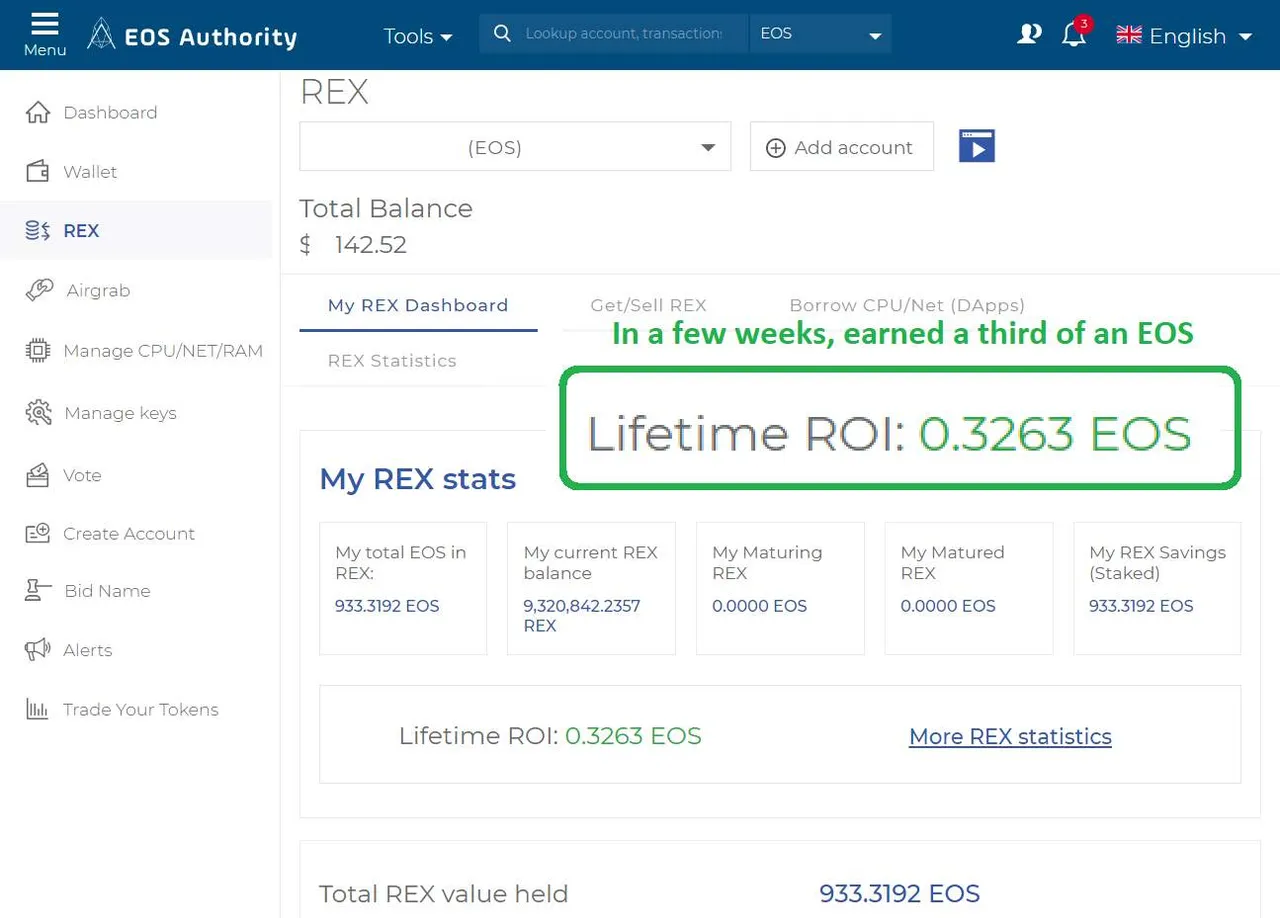Open the hamburger Menu icon

(44, 23)
